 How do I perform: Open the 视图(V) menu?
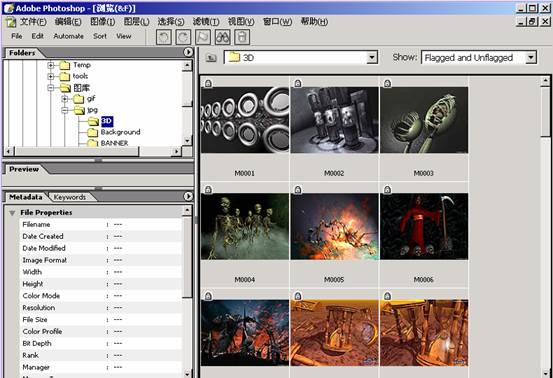click(241, 22)
